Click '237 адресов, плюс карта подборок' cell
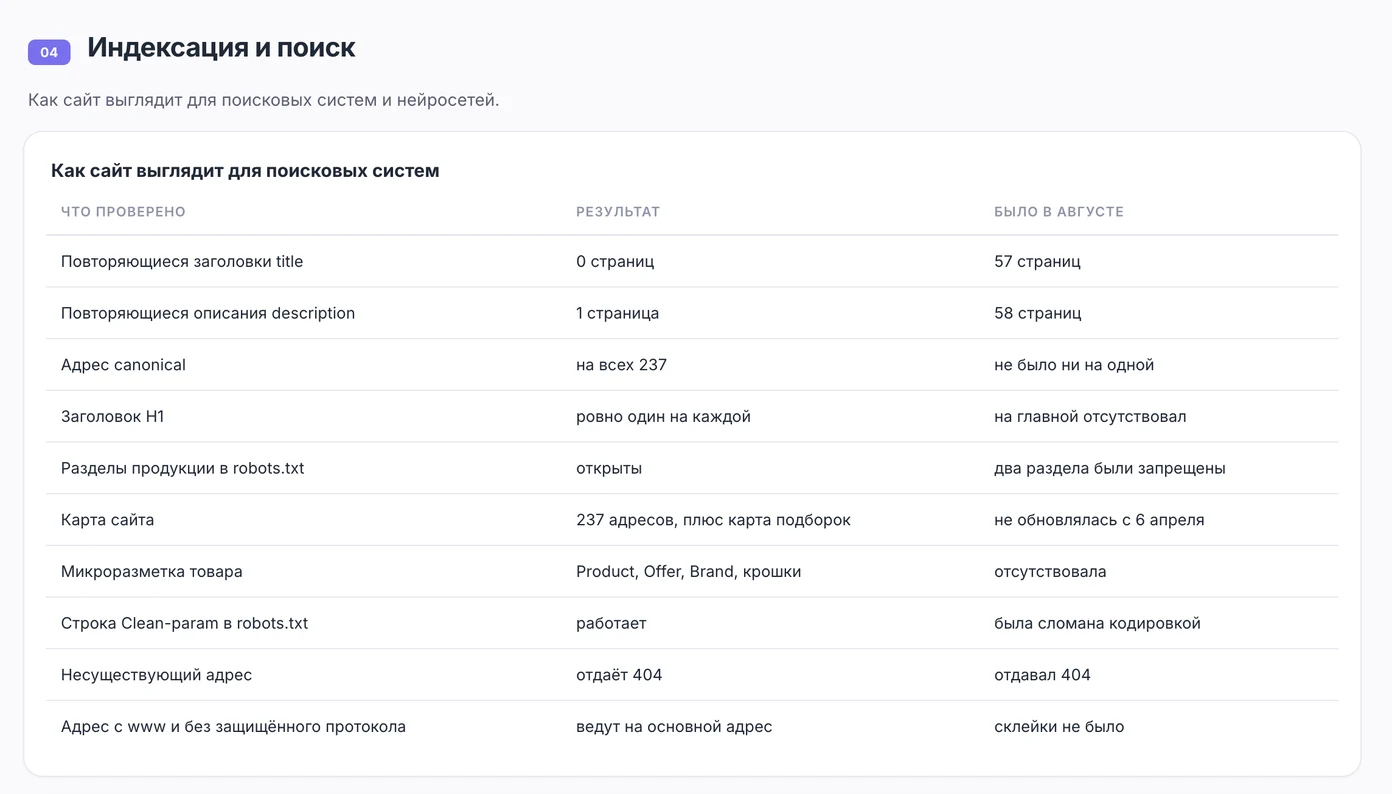Image resolution: width=1392 pixels, height=794 pixels. coord(713,520)
